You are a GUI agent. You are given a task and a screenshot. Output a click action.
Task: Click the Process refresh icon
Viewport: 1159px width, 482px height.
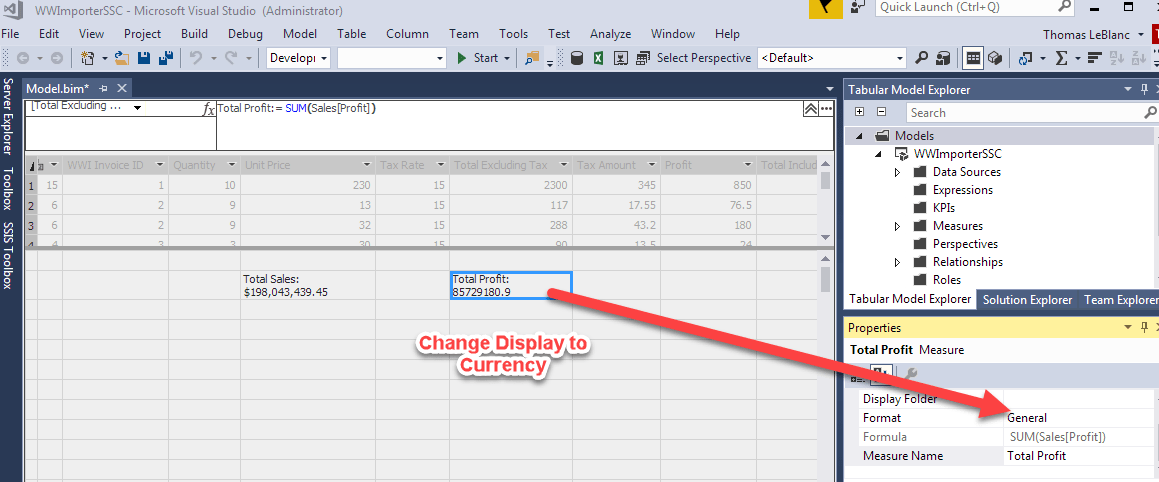tap(1025, 58)
